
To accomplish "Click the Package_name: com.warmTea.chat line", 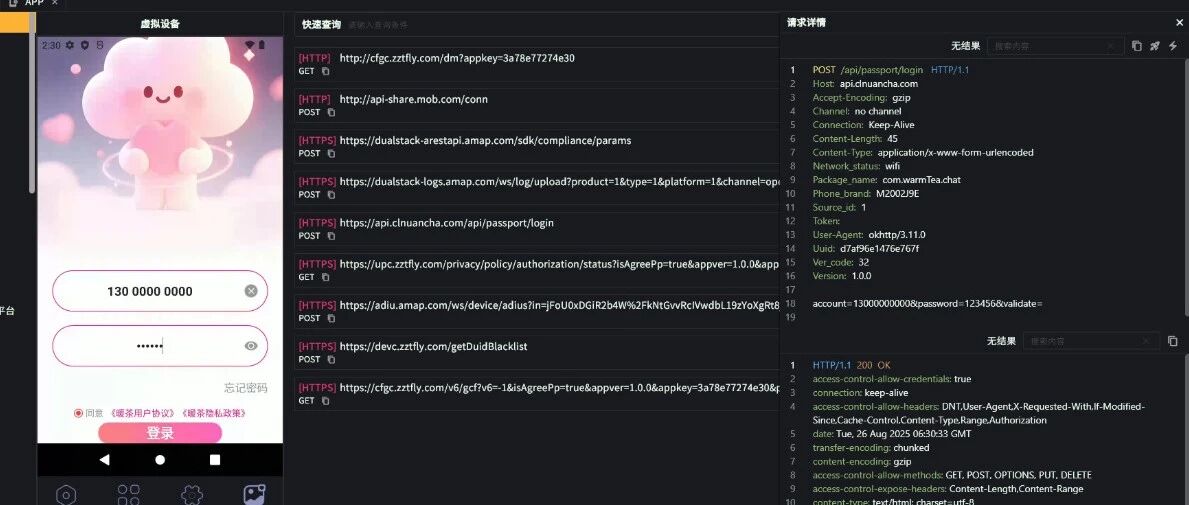I will coord(886,180).
